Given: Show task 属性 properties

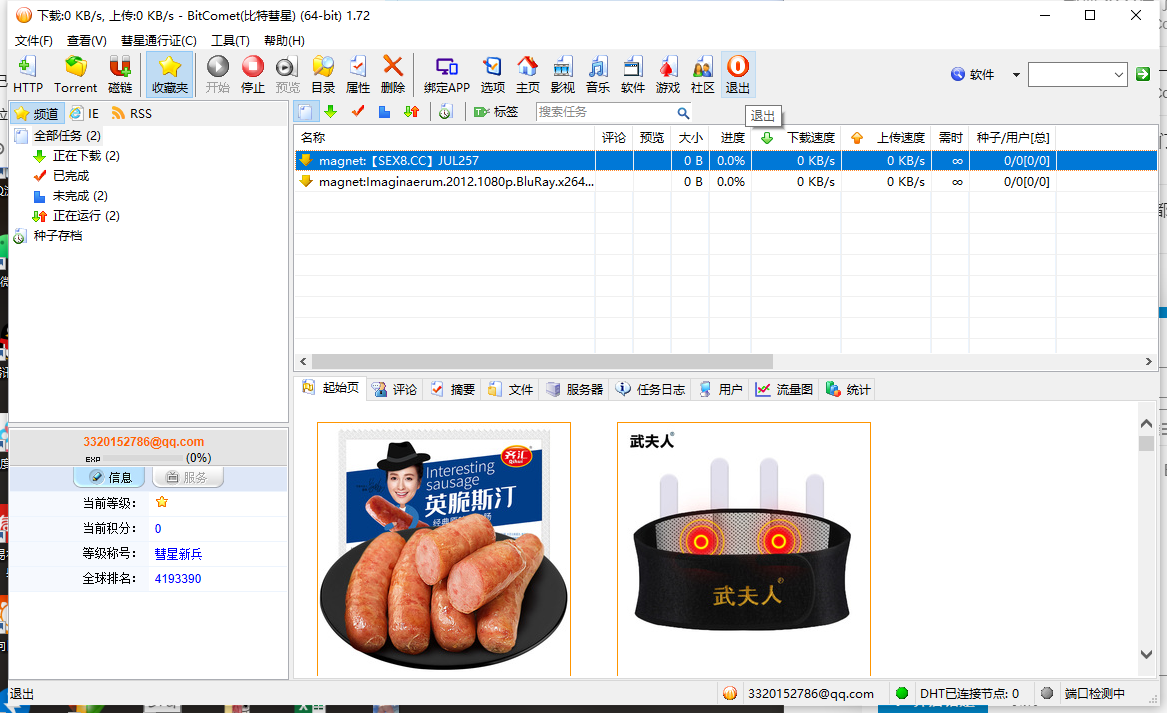Looking at the screenshot, I should (357, 74).
